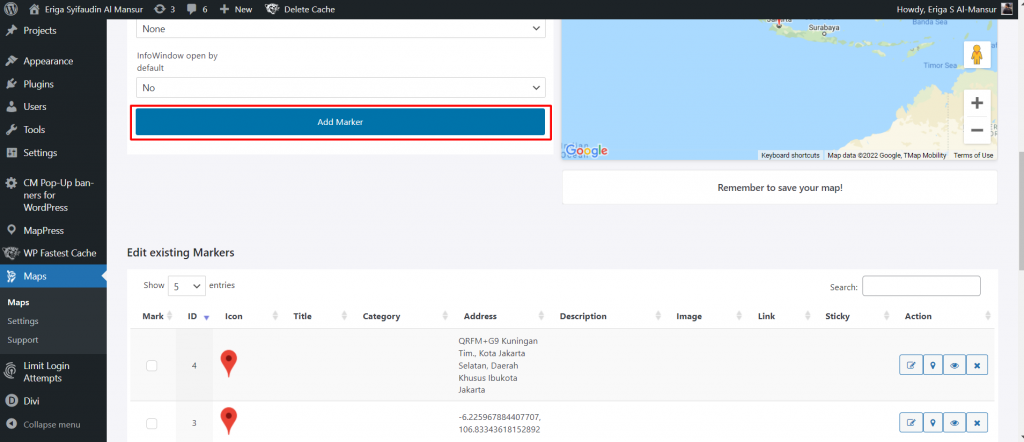Check the Mark box for marker 3
The width and height of the screenshot is (1024, 442).
(x=152, y=424)
